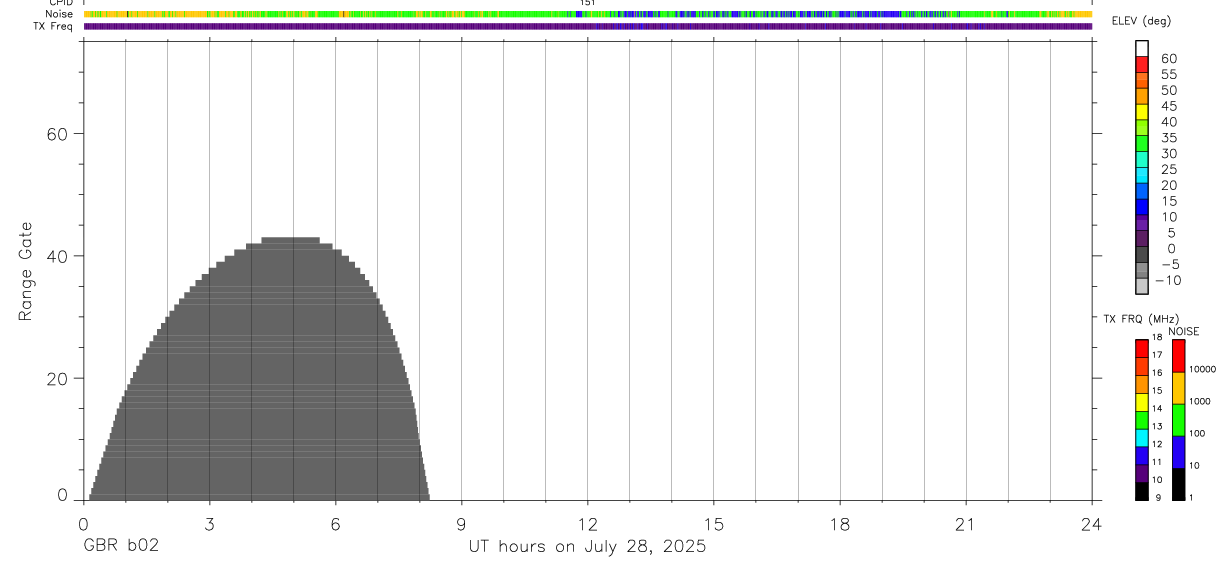Image resolution: width=1228 pixels, height=567 pixels.
Task: Click the x-axis tick label '15'
Action: (713, 525)
